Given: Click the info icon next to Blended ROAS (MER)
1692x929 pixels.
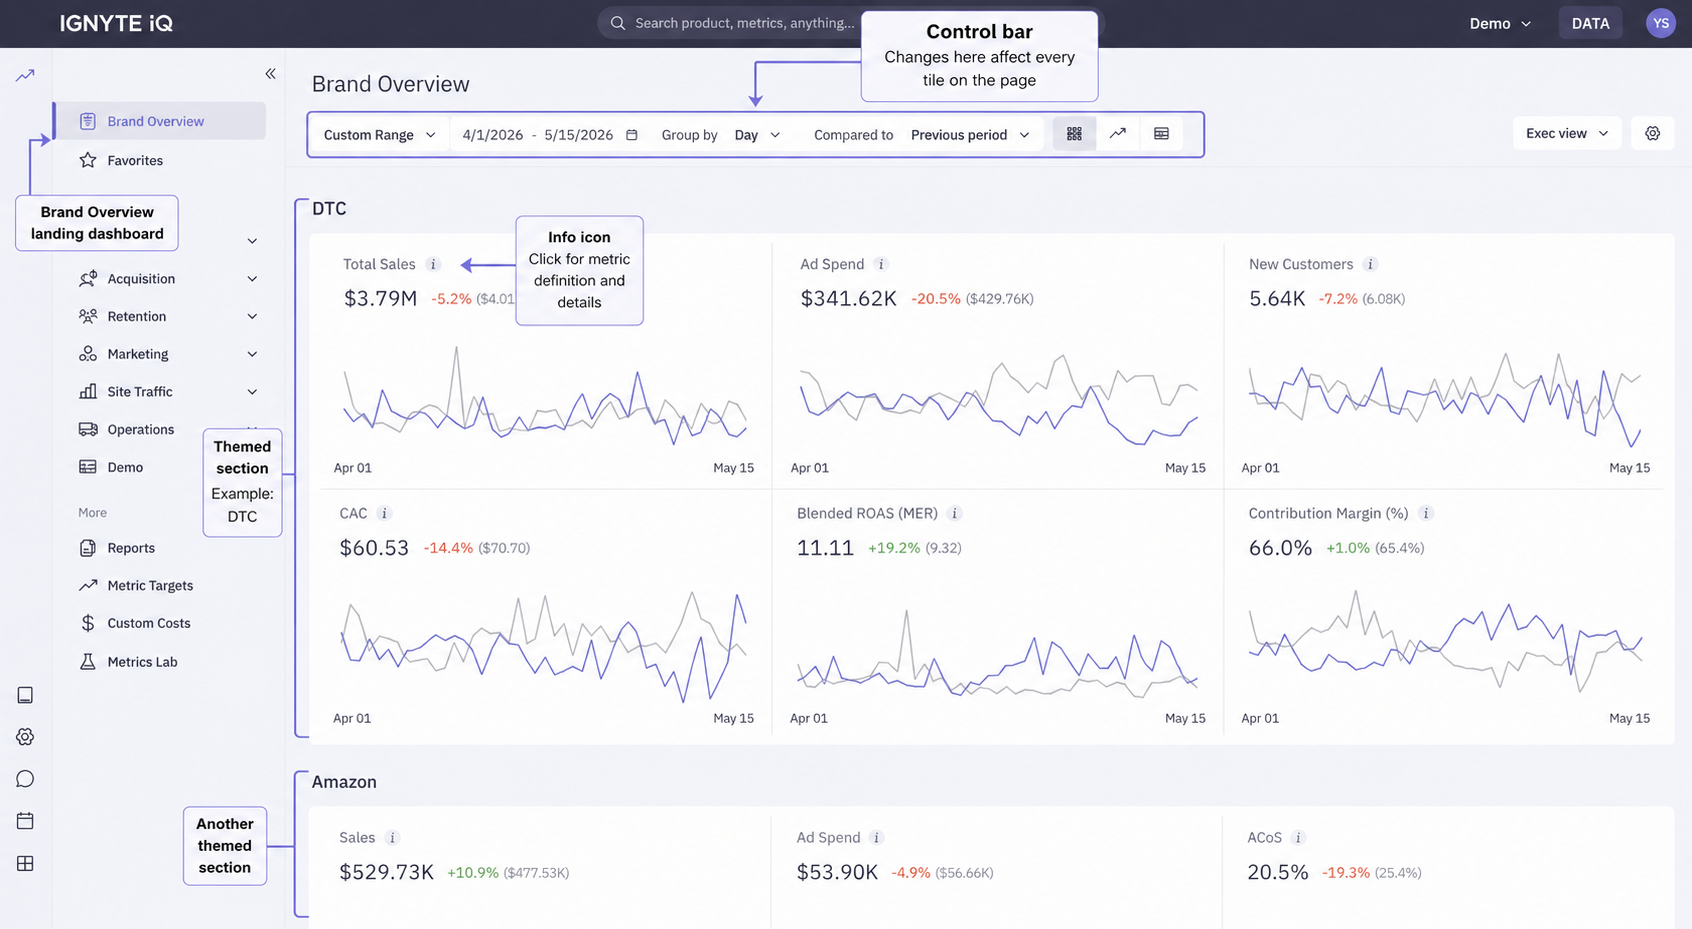Looking at the screenshot, I should [x=955, y=513].
